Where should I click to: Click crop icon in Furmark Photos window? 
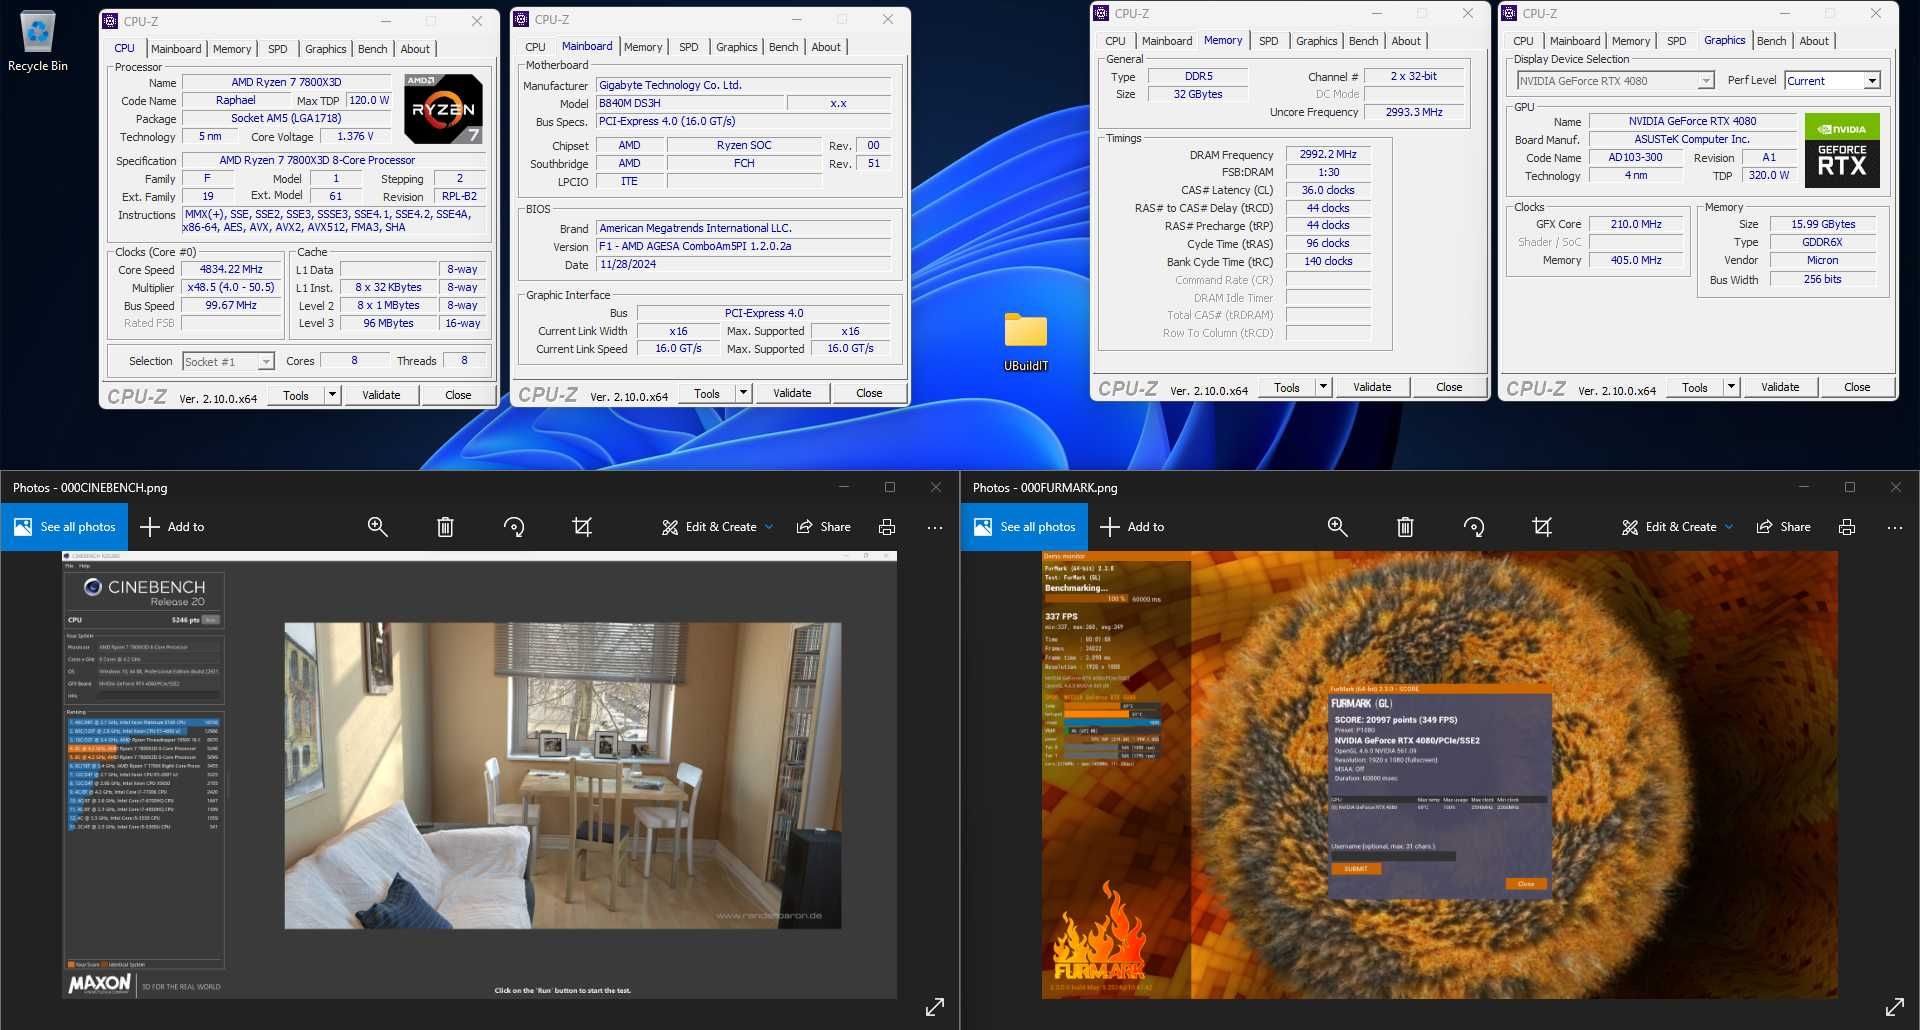(1542, 527)
